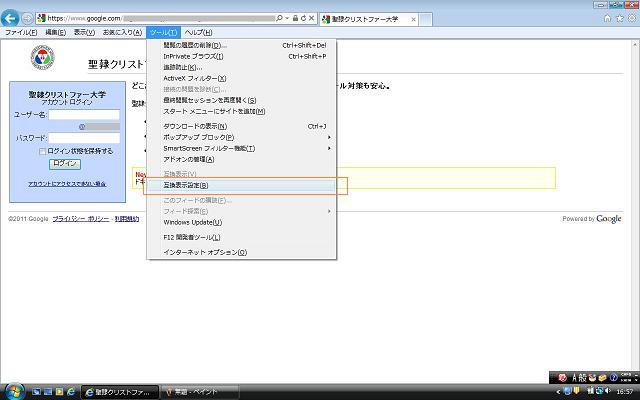Click the ツール(T) menu header

tap(163, 32)
